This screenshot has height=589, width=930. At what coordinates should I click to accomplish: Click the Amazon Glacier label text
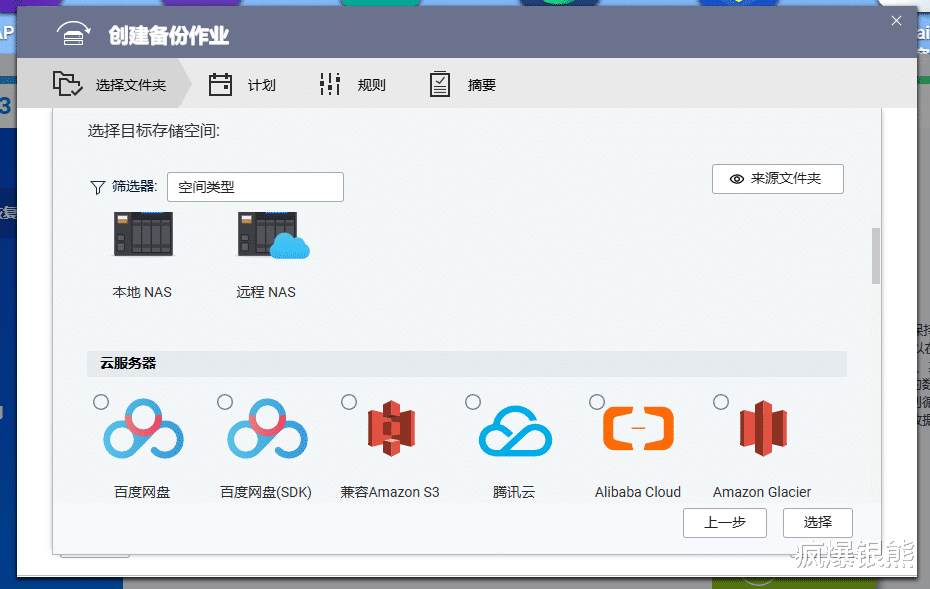[762, 492]
